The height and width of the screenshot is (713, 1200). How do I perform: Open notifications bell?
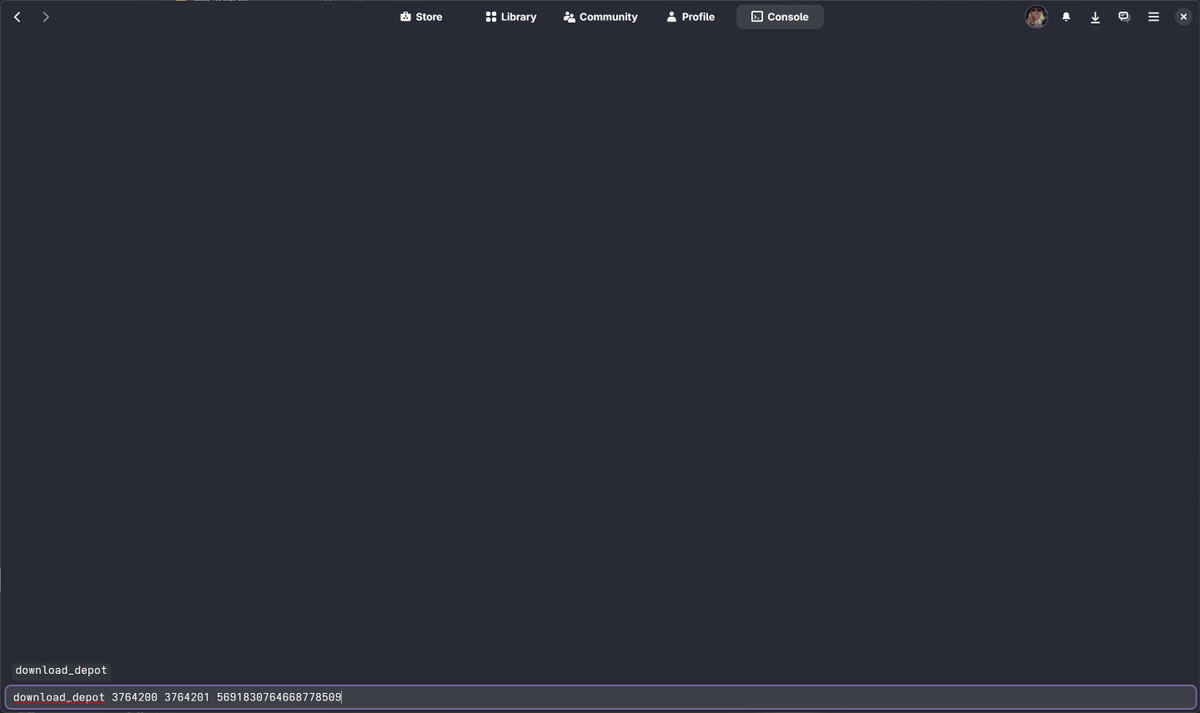click(1066, 17)
